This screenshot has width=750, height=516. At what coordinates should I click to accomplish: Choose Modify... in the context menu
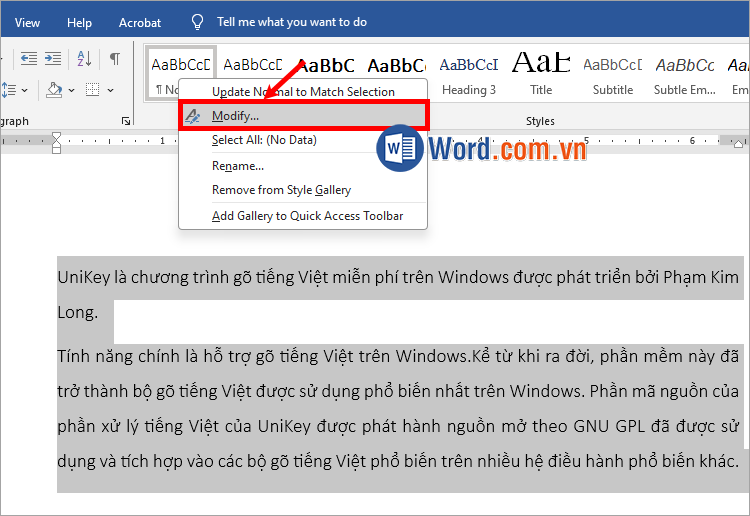[x=303, y=116]
